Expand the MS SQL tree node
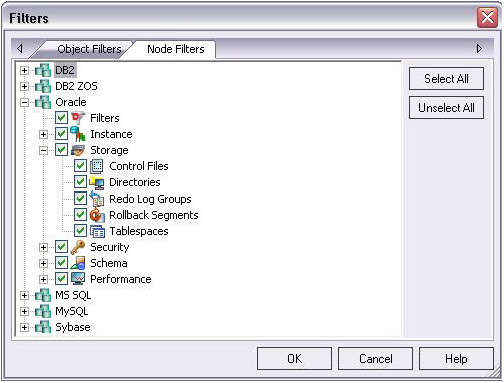 coord(24,295)
